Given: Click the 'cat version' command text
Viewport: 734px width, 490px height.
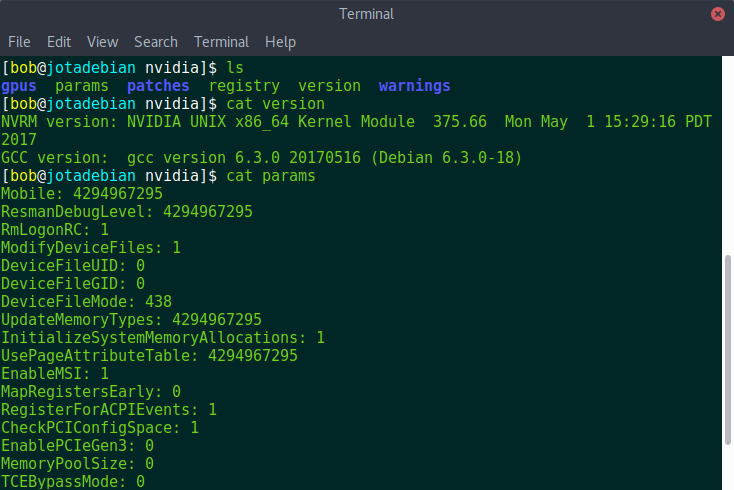Looking at the screenshot, I should click(276, 104).
